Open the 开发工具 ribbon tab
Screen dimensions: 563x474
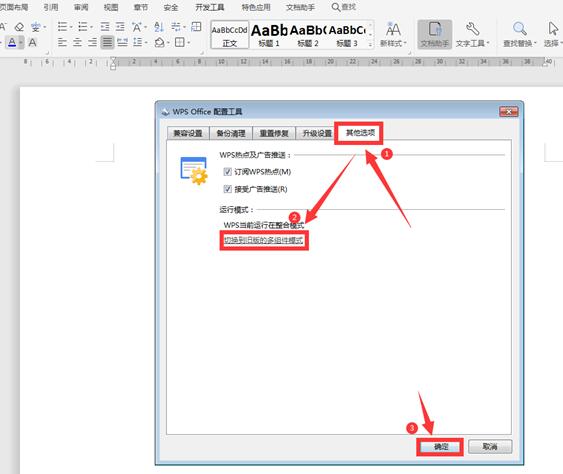pos(210,7)
